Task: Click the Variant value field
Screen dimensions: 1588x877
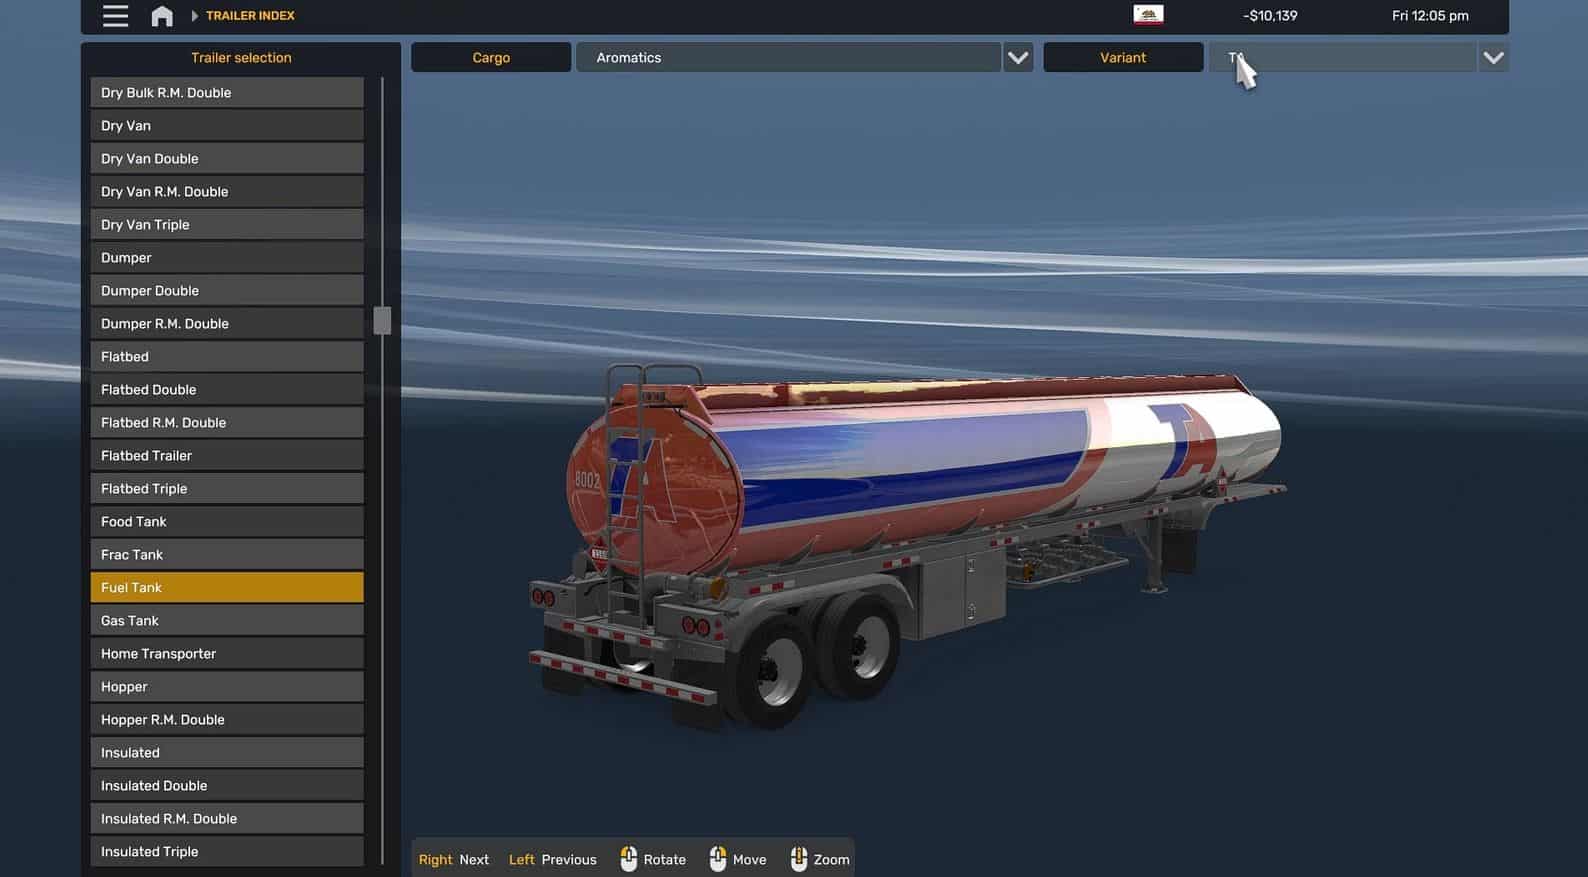Action: pyautogui.click(x=1342, y=58)
